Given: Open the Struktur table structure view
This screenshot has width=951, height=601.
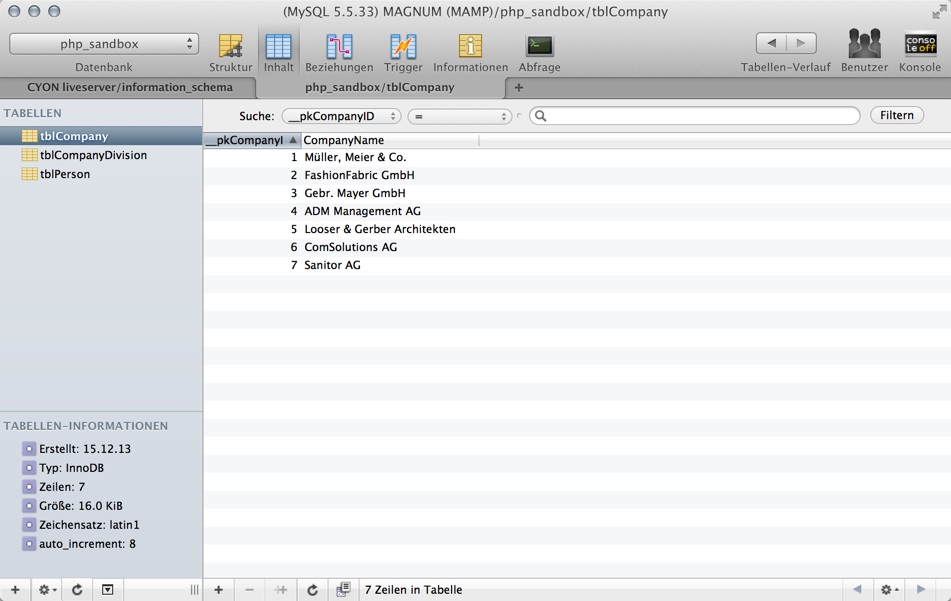Looking at the screenshot, I should [230, 52].
